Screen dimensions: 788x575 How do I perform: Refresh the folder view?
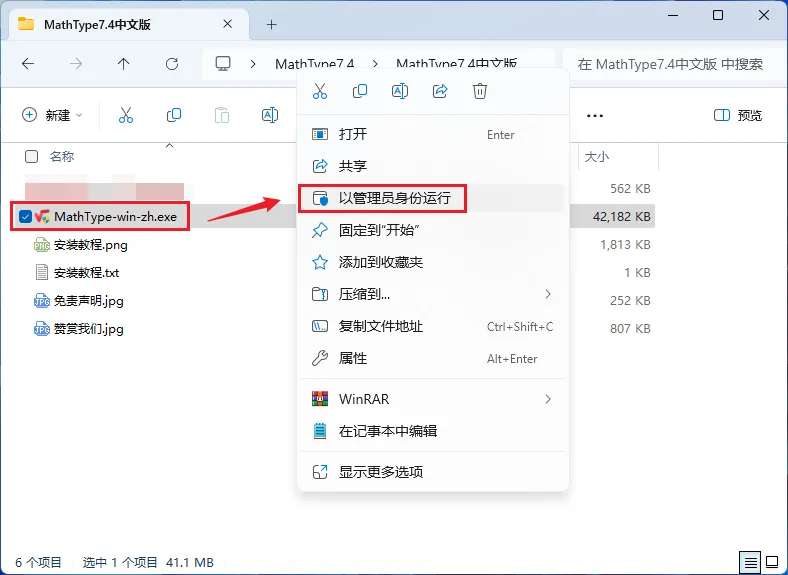coord(172,64)
